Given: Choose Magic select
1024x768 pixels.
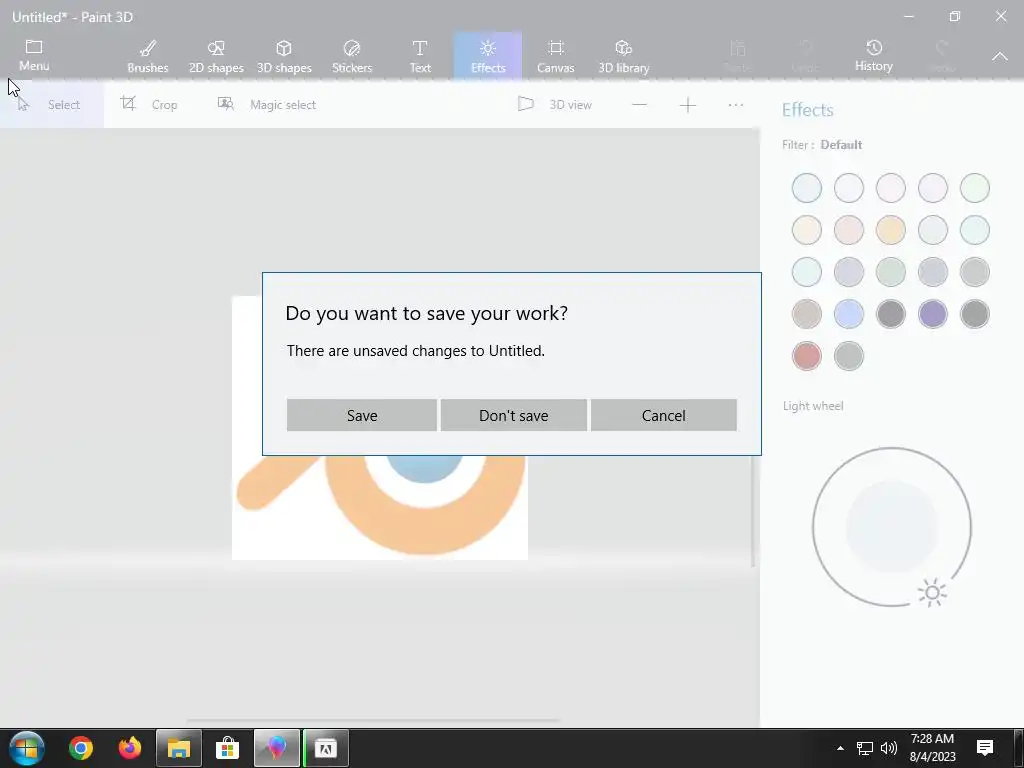Looking at the screenshot, I should 266,104.
